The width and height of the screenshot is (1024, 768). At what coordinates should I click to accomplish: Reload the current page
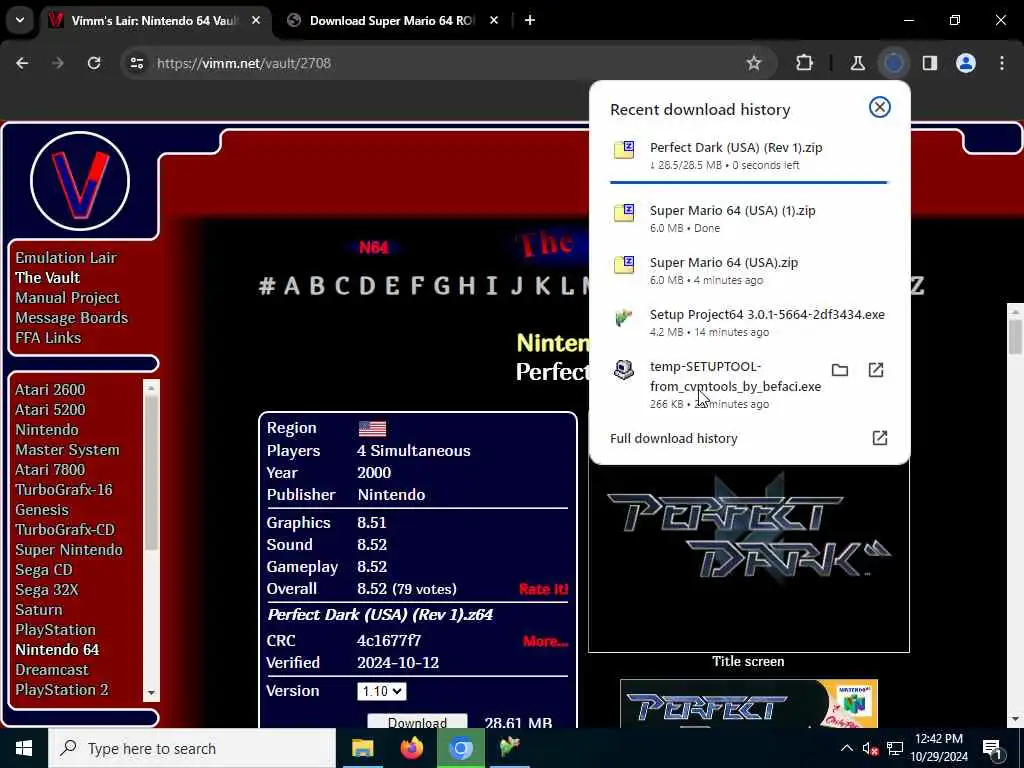coord(94,63)
